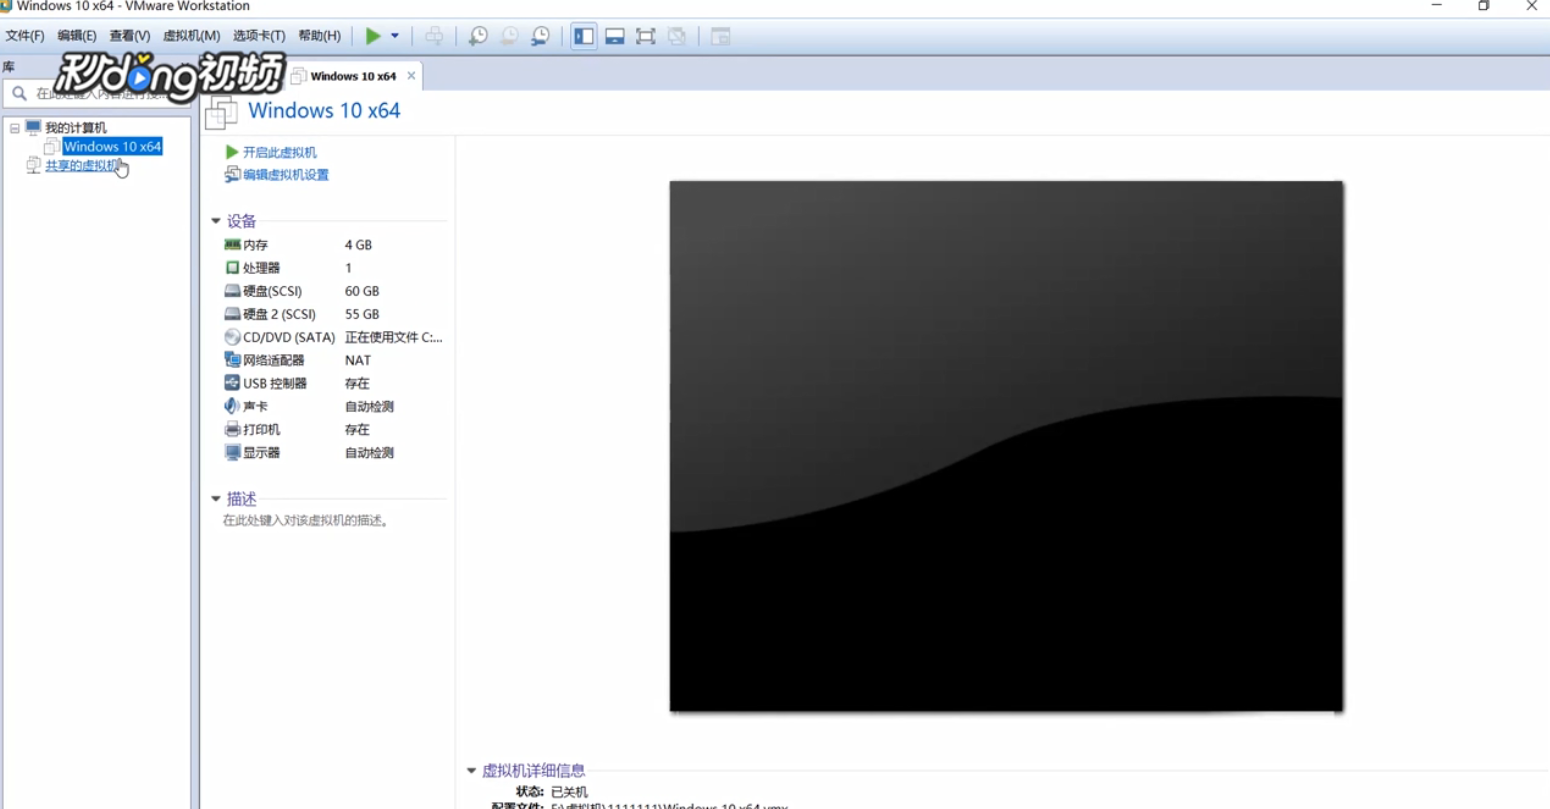1550x809 pixels.
Task: Click the USB 控制器 value 存在
Action: tap(357, 383)
